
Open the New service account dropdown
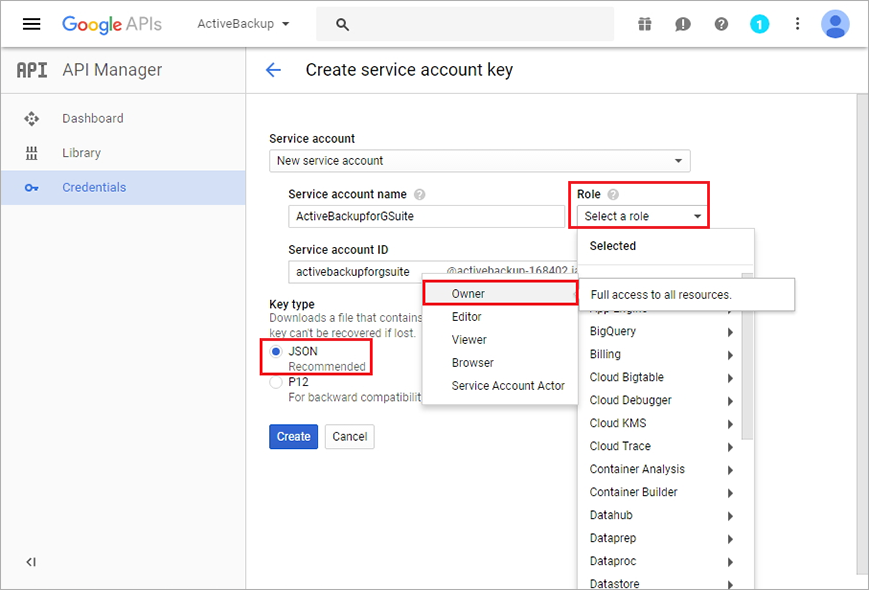coord(479,161)
